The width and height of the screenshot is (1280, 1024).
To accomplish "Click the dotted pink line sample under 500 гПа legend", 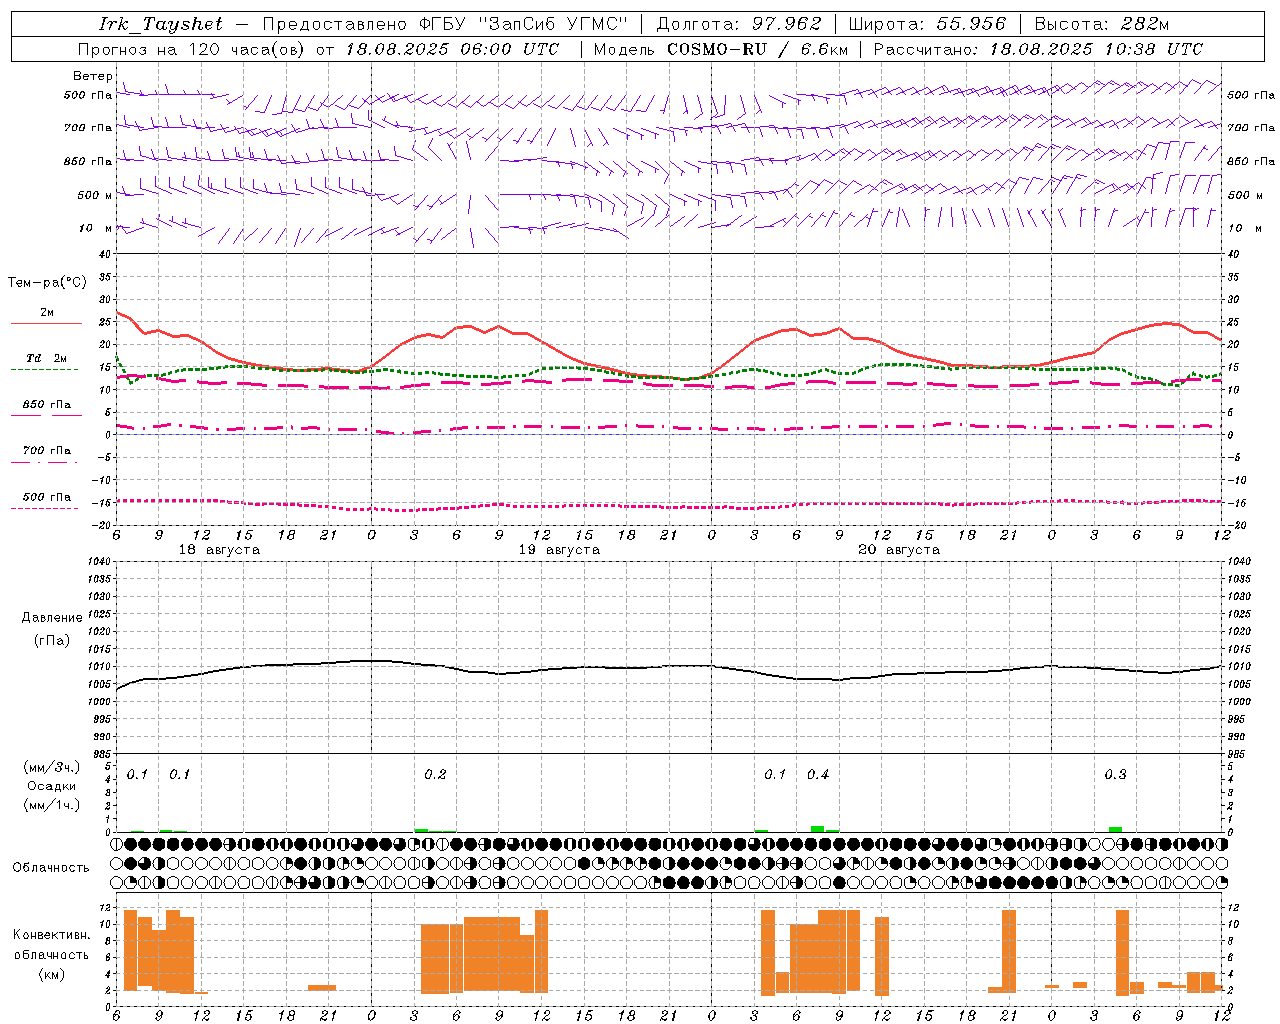I will point(44,508).
